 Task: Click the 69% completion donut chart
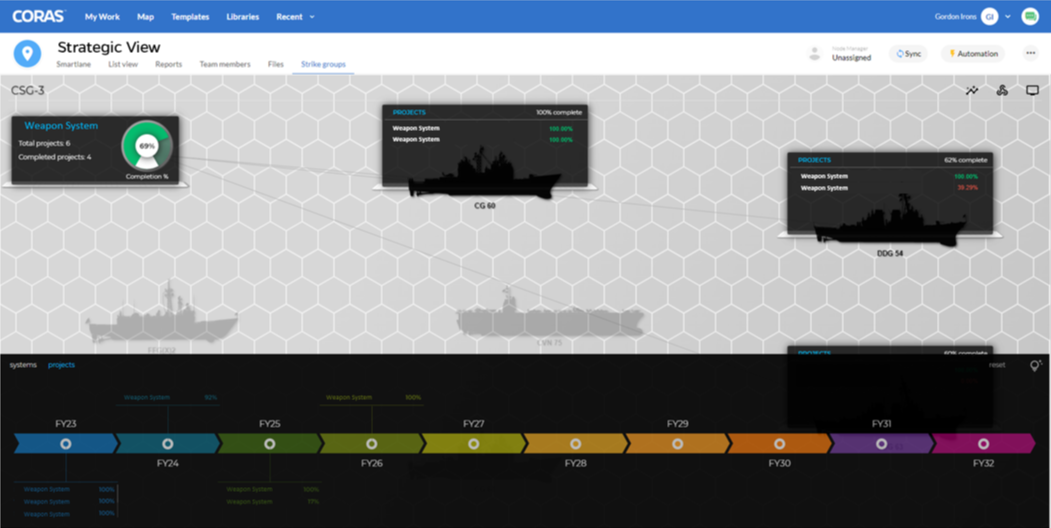147,145
